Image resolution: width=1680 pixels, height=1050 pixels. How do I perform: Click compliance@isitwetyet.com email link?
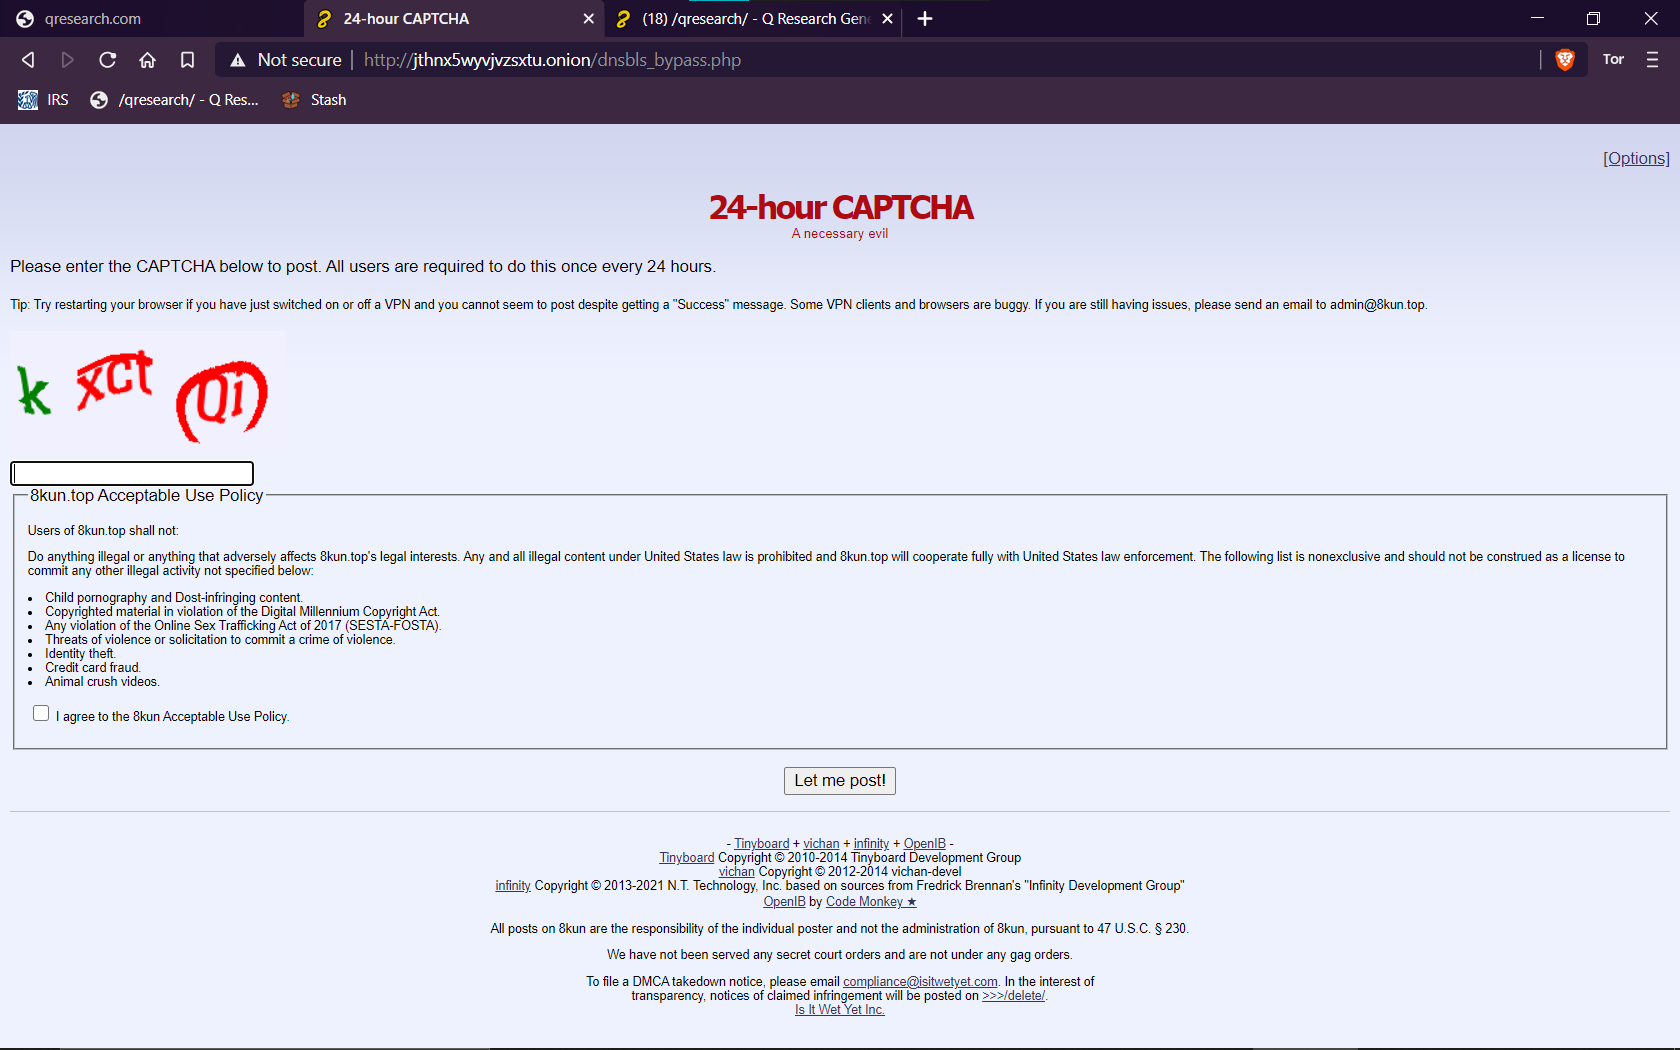point(920,982)
